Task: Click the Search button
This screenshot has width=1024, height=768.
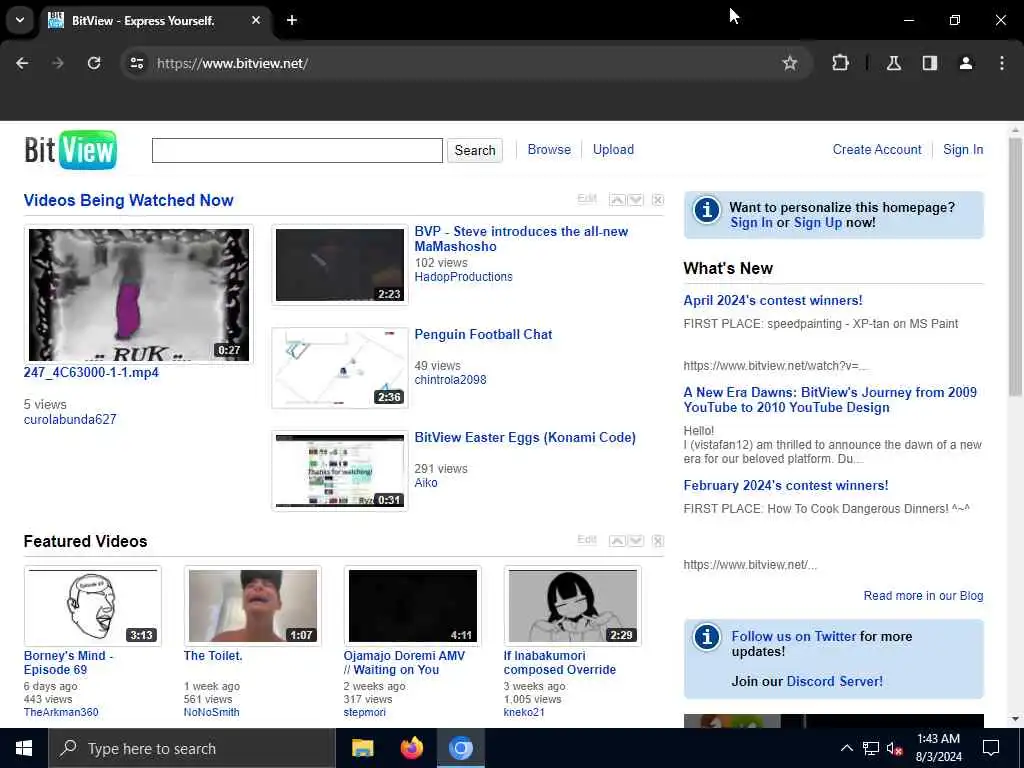Action: pos(475,150)
